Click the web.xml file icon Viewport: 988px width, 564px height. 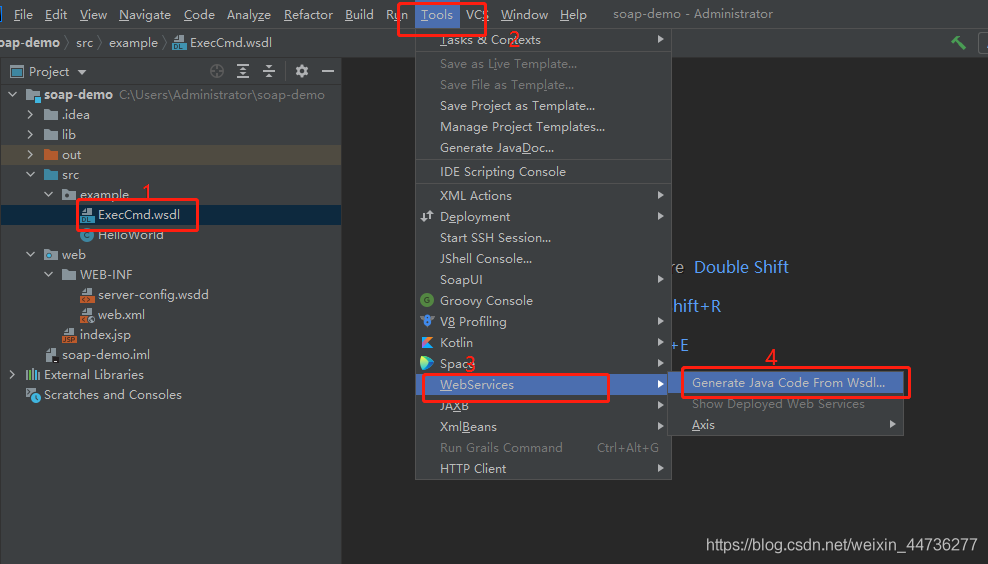pyautogui.click(x=87, y=315)
